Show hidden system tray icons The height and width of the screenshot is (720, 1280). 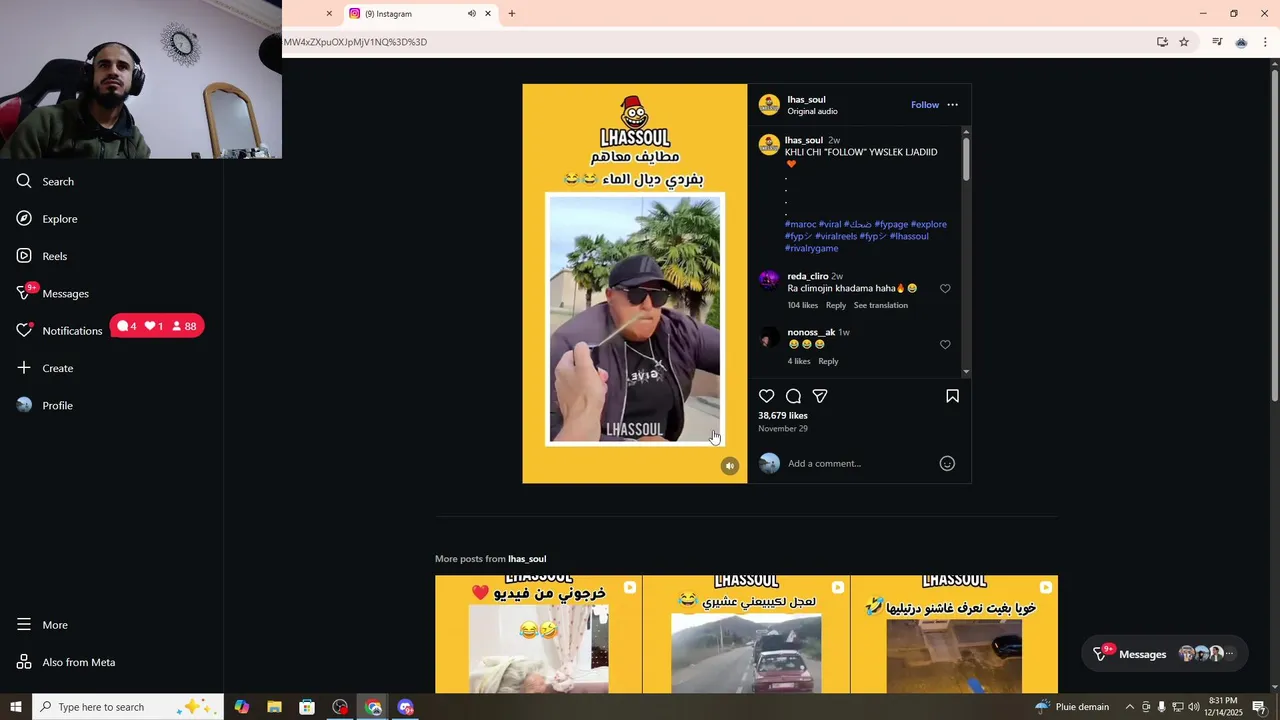pos(1130,707)
